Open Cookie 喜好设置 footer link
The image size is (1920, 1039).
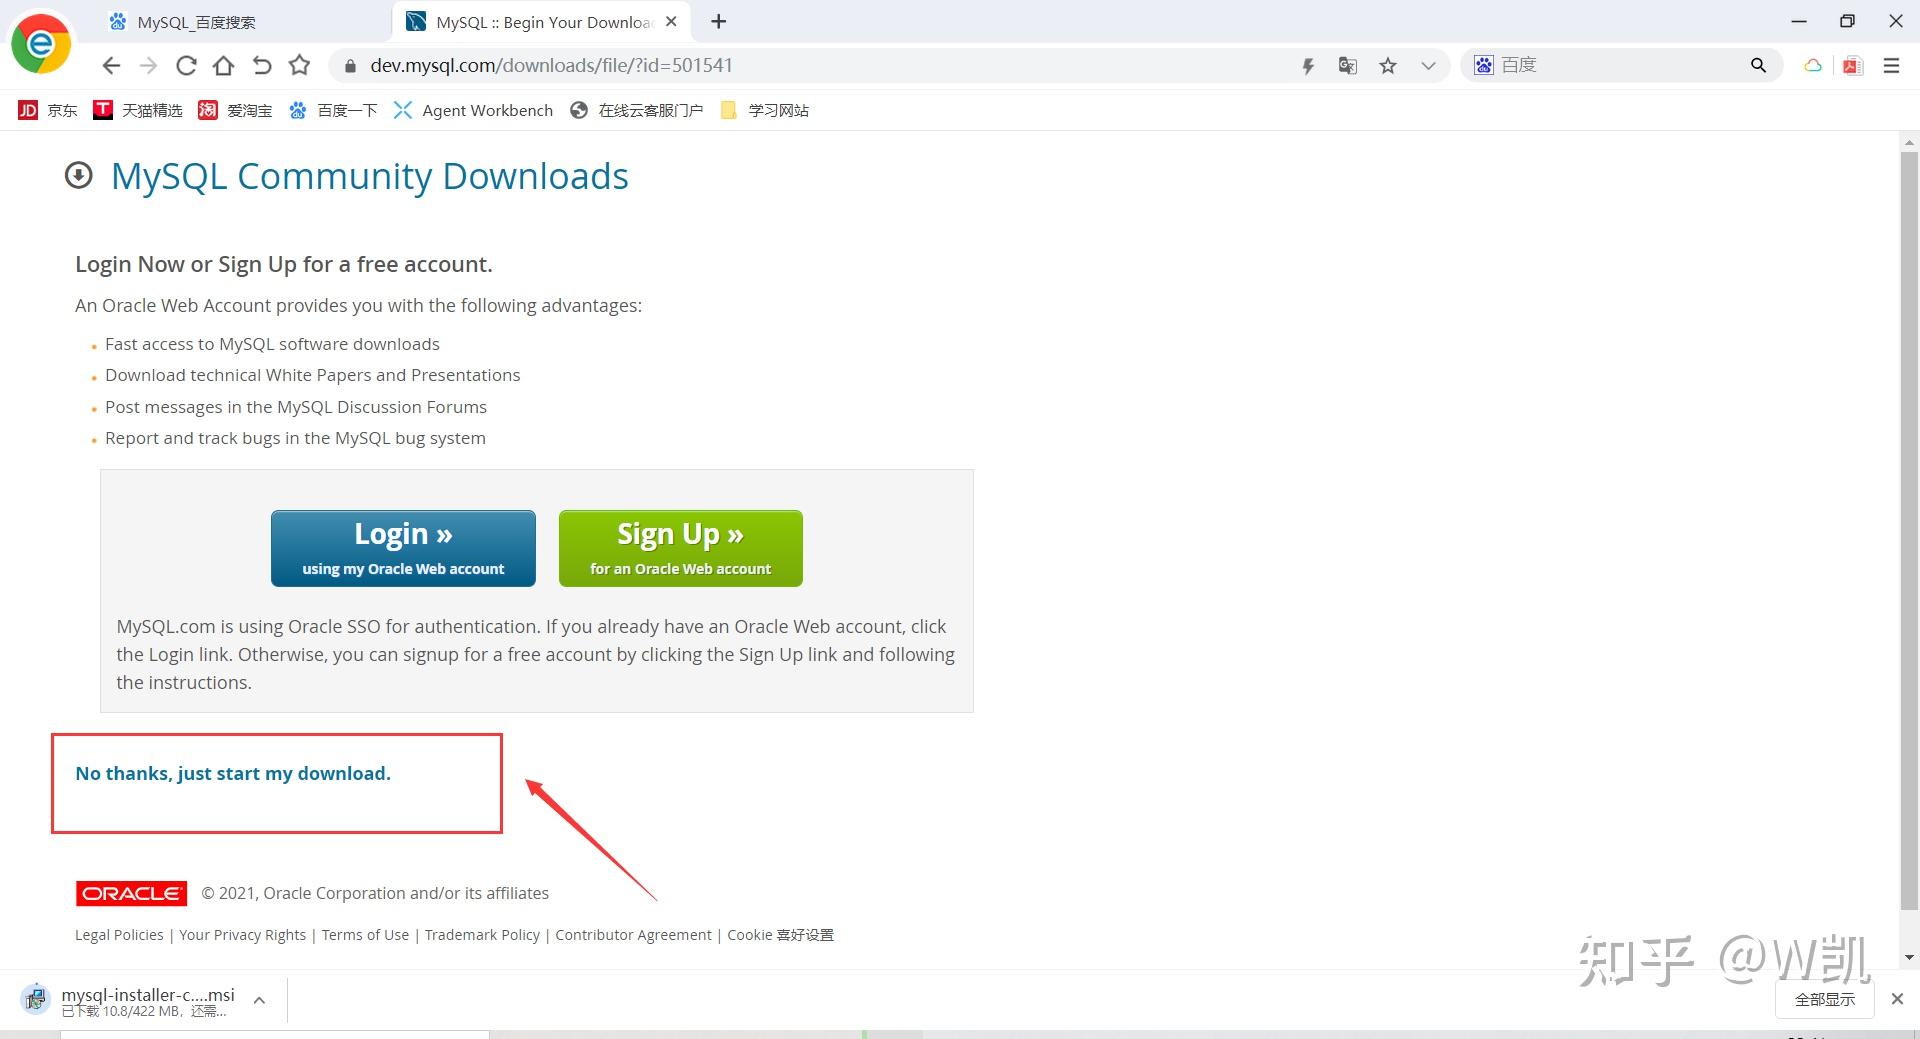(x=780, y=935)
